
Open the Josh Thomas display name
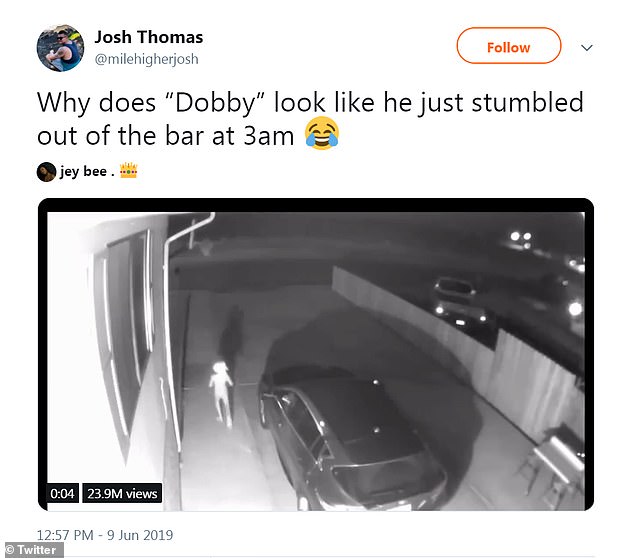[x=148, y=37]
